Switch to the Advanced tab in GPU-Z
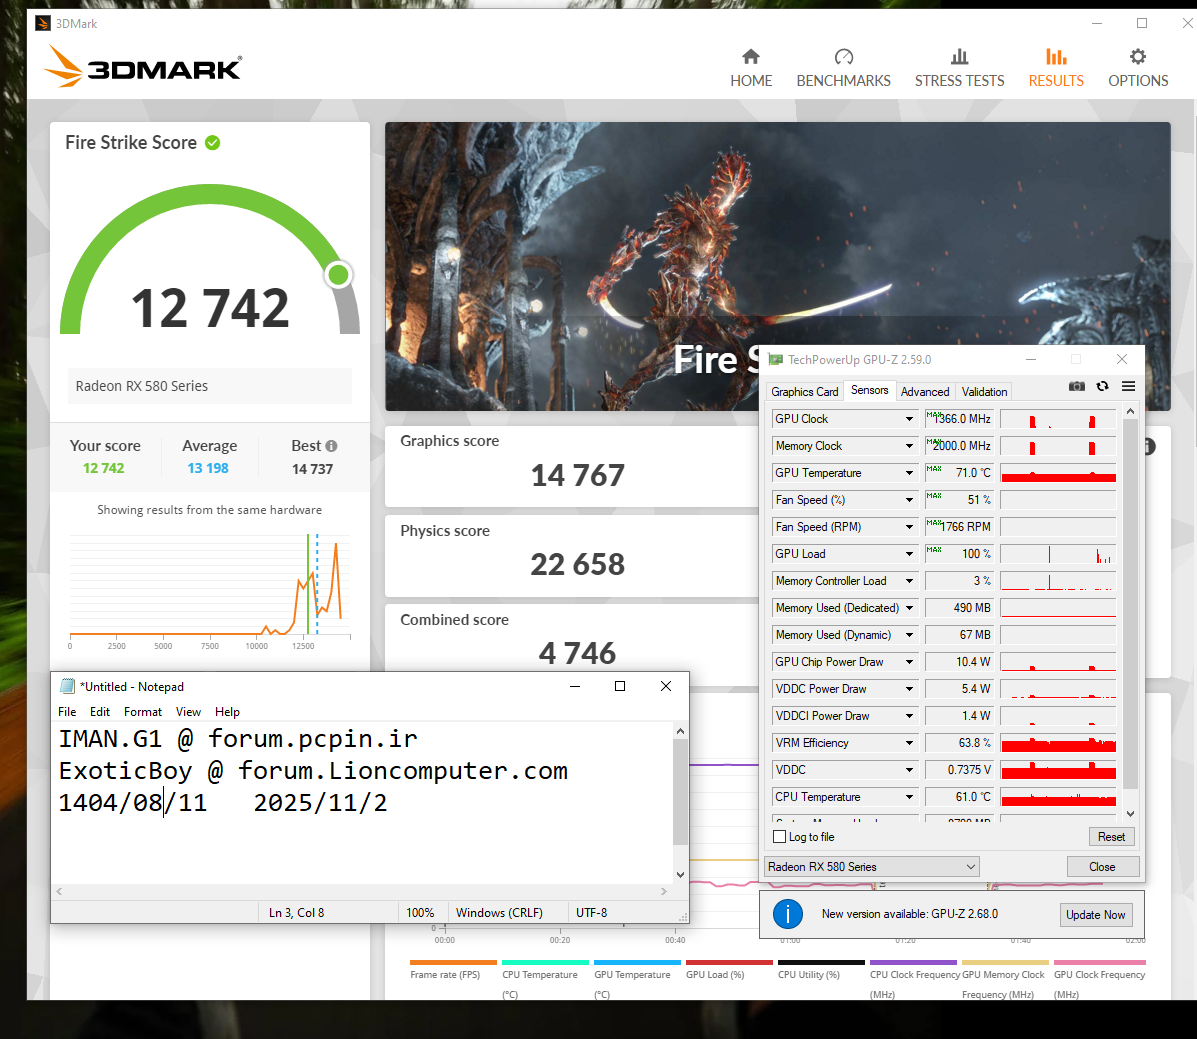1197x1039 pixels. (x=924, y=392)
